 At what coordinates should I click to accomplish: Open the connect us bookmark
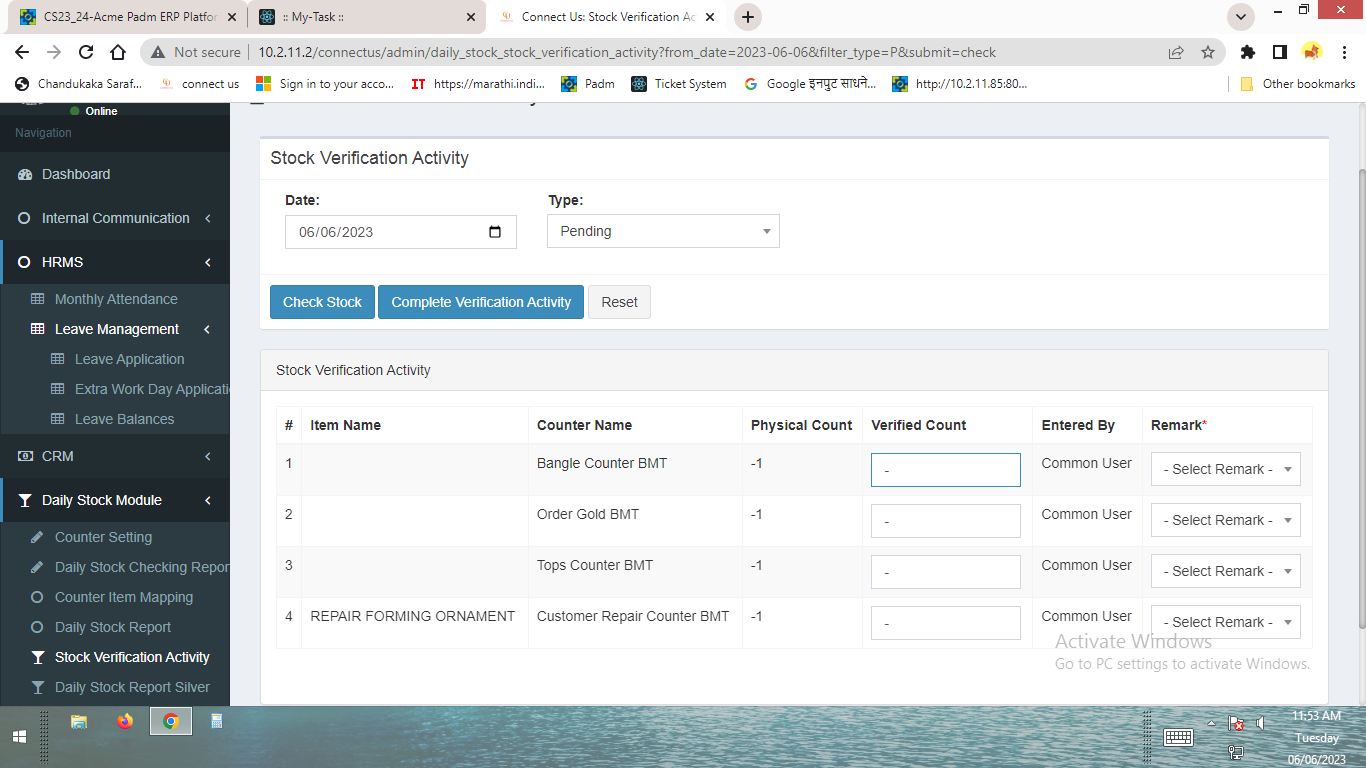[x=199, y=84]
